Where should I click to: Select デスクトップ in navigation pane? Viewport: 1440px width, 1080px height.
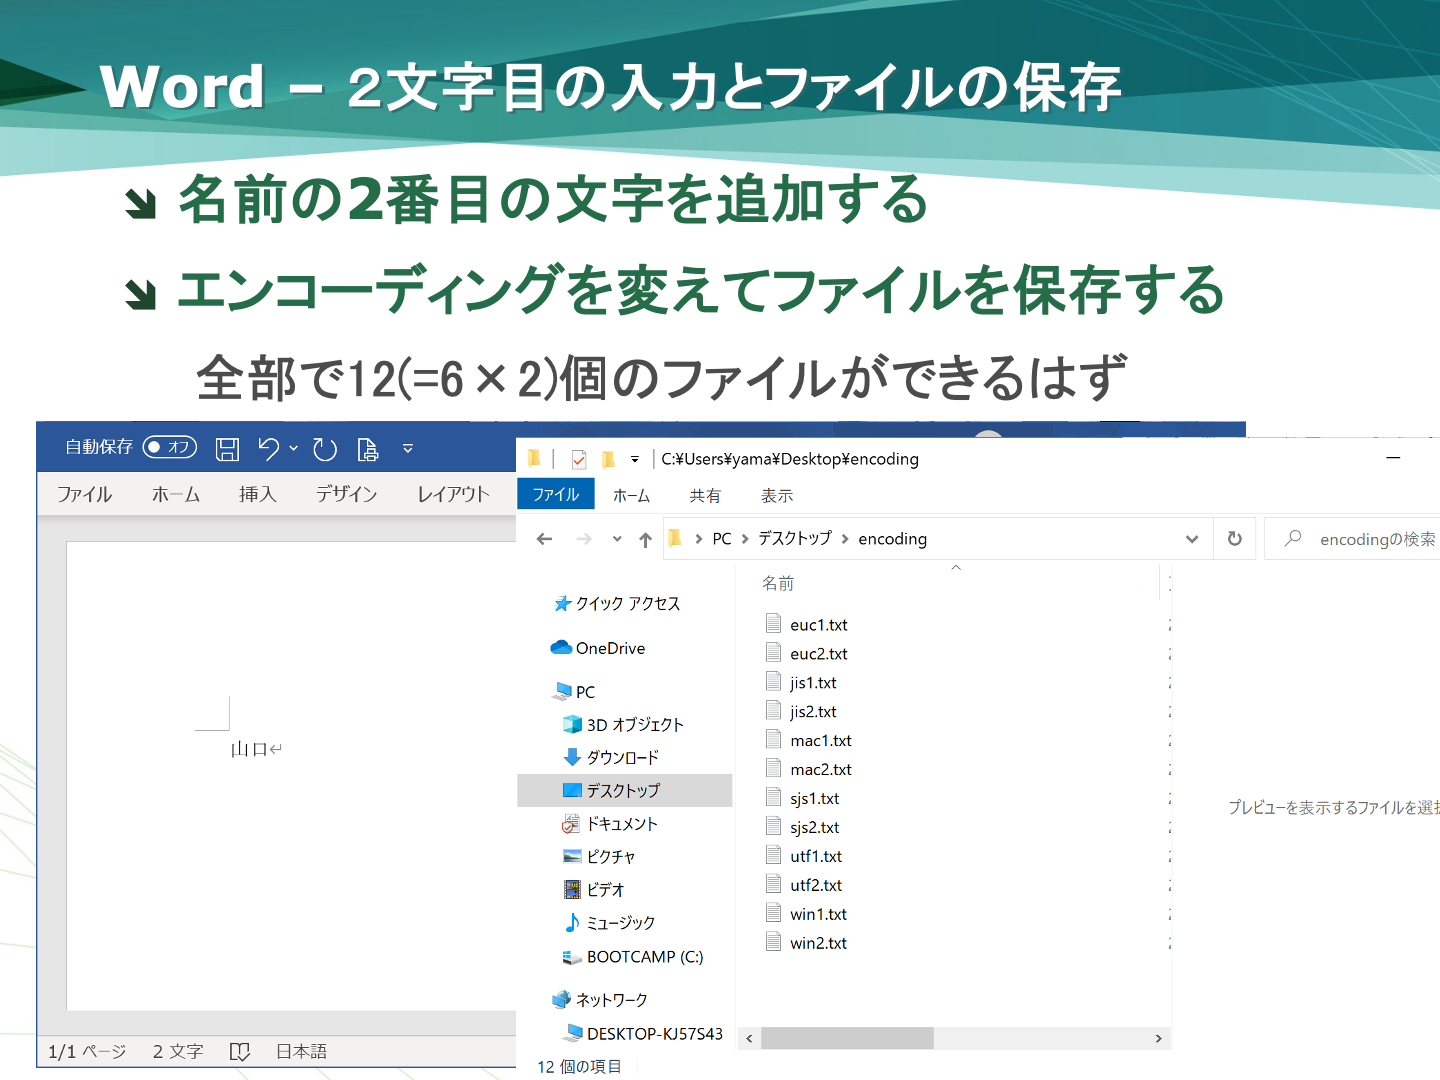(x=624, y=790)
